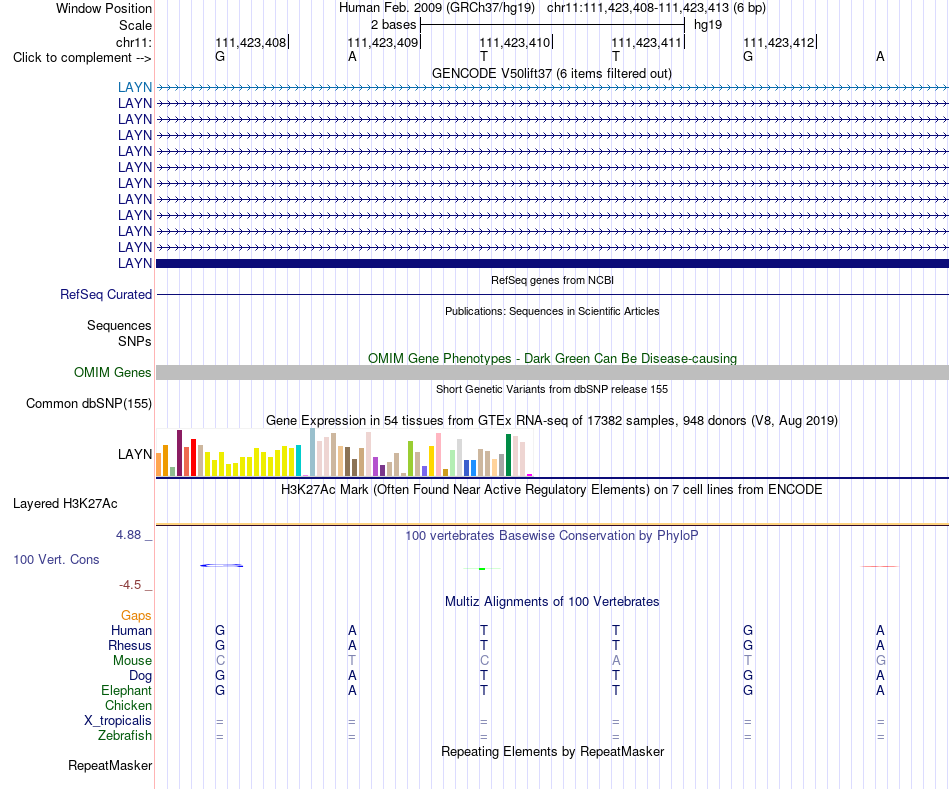
Task: Click the '2 bases' scale bar
Action: pos(552,25)
